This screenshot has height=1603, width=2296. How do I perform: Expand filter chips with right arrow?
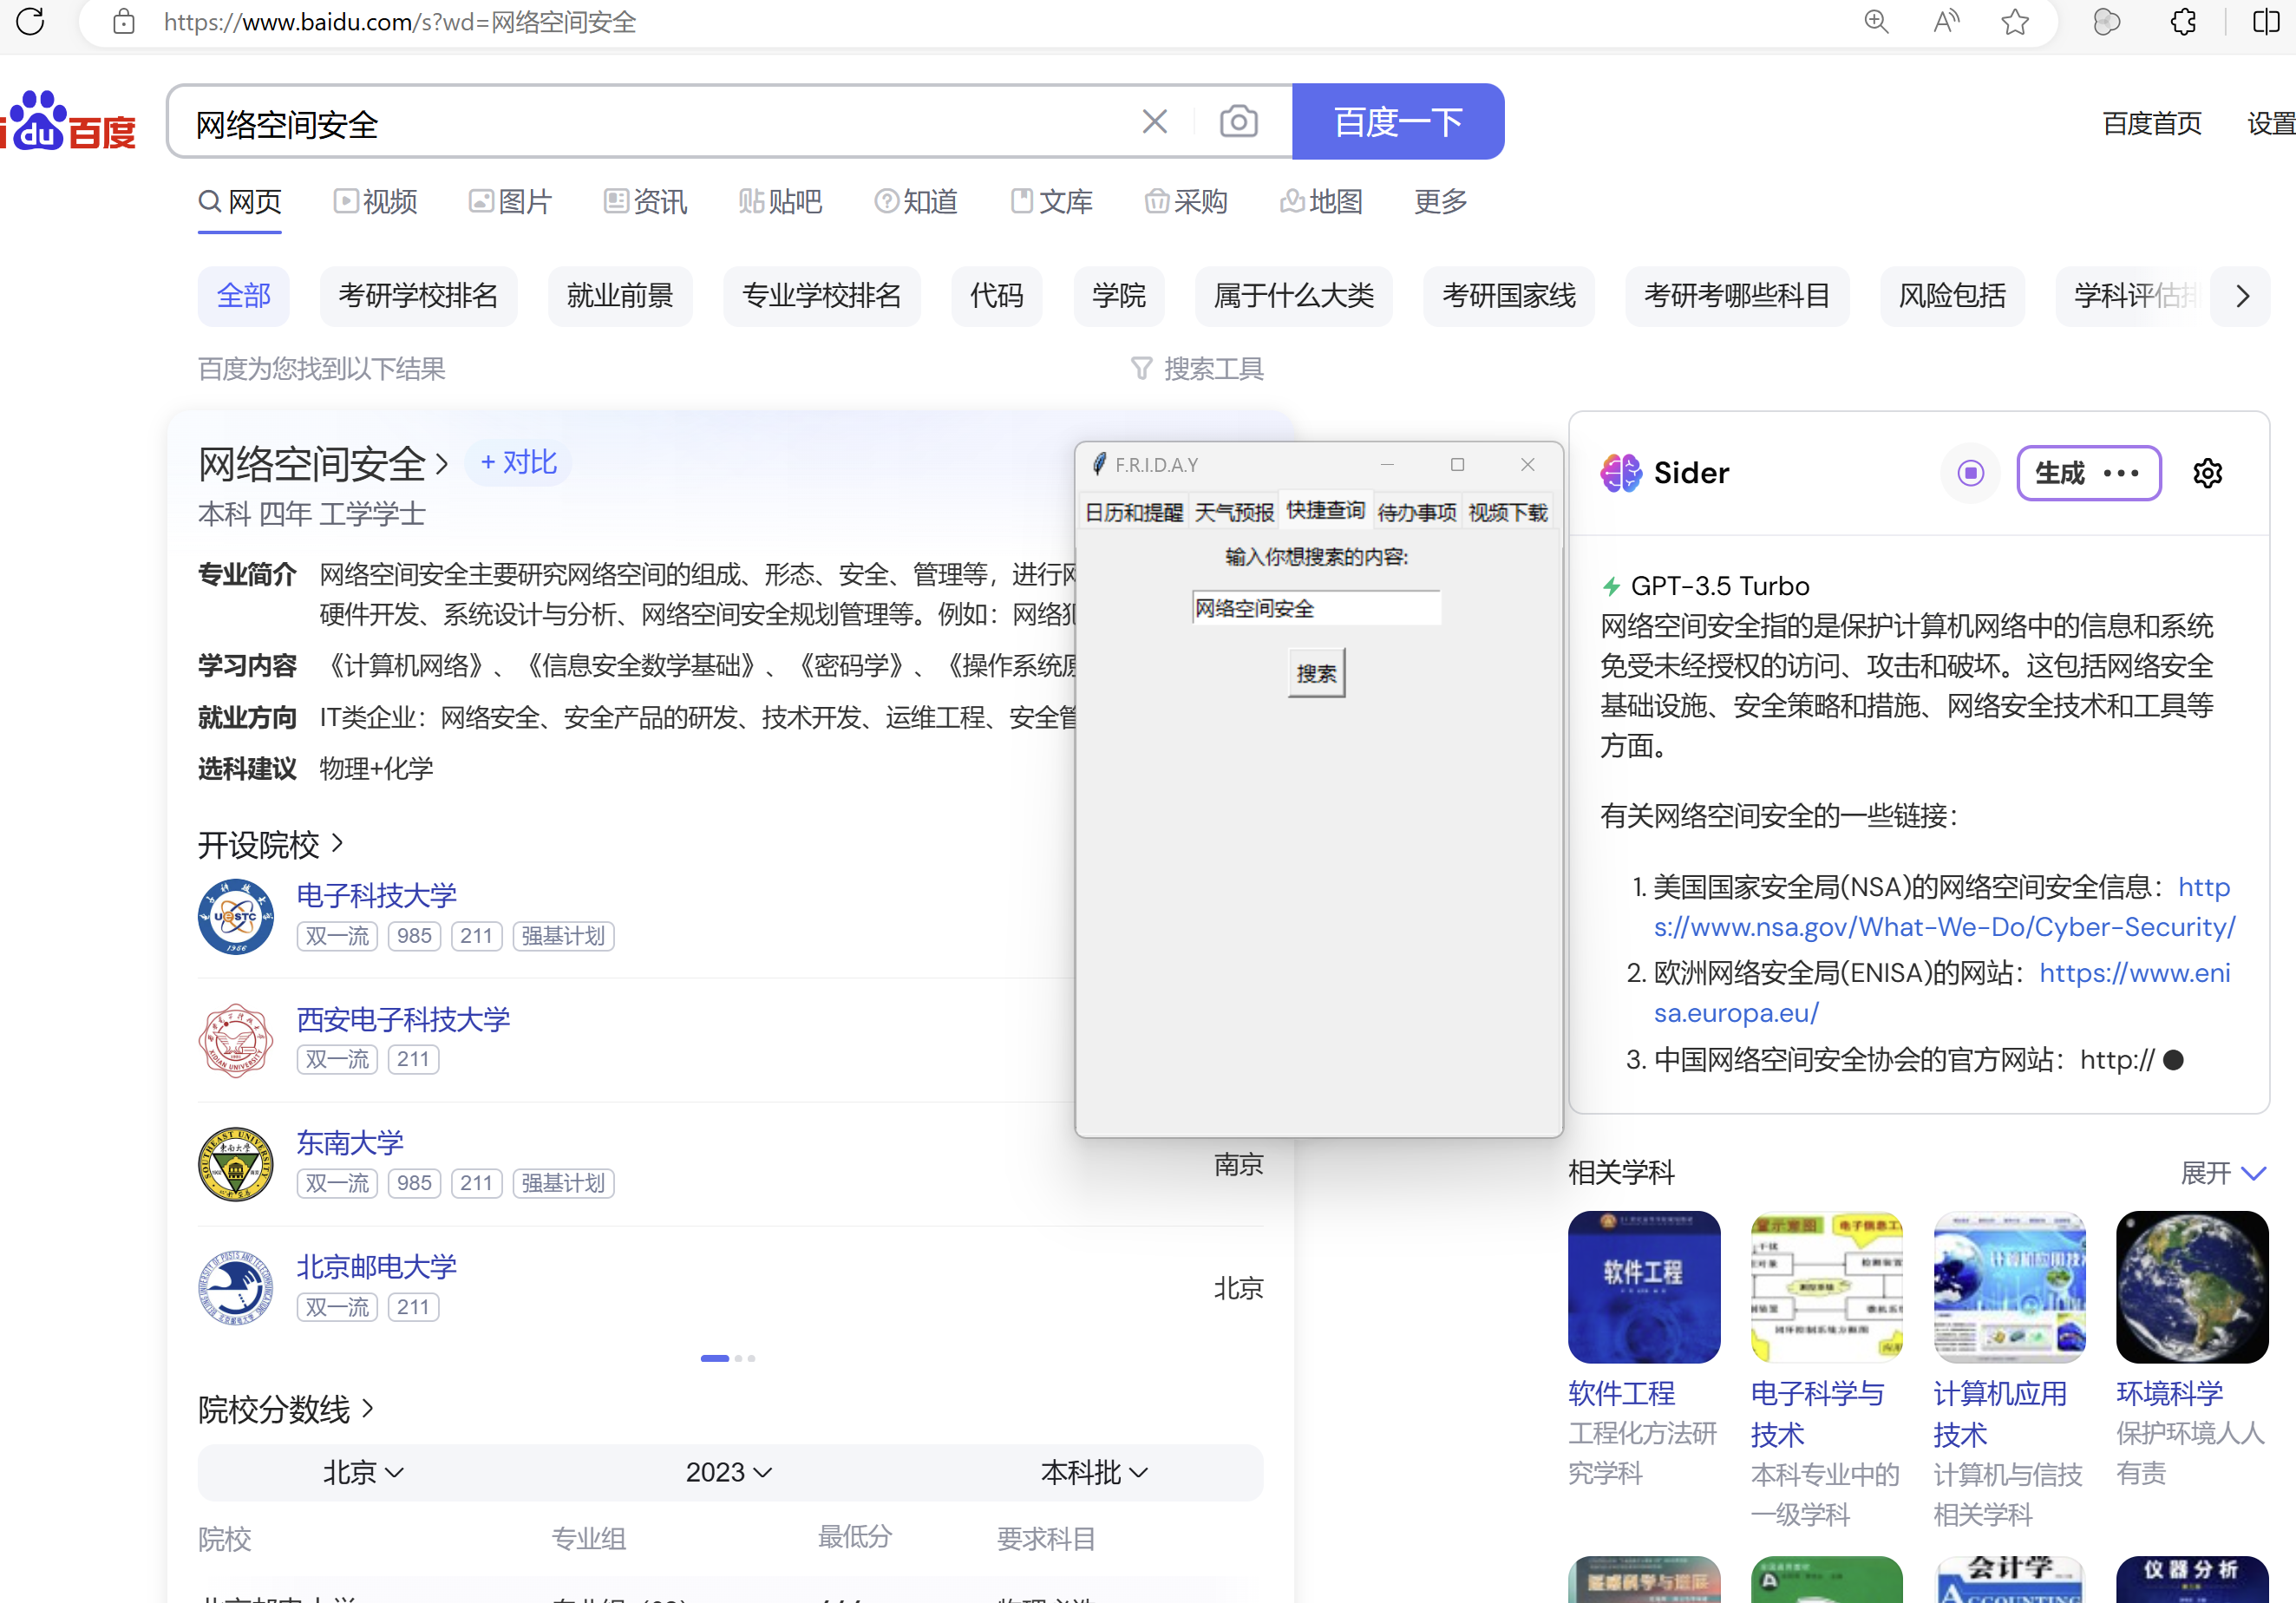pos(2242,296)
